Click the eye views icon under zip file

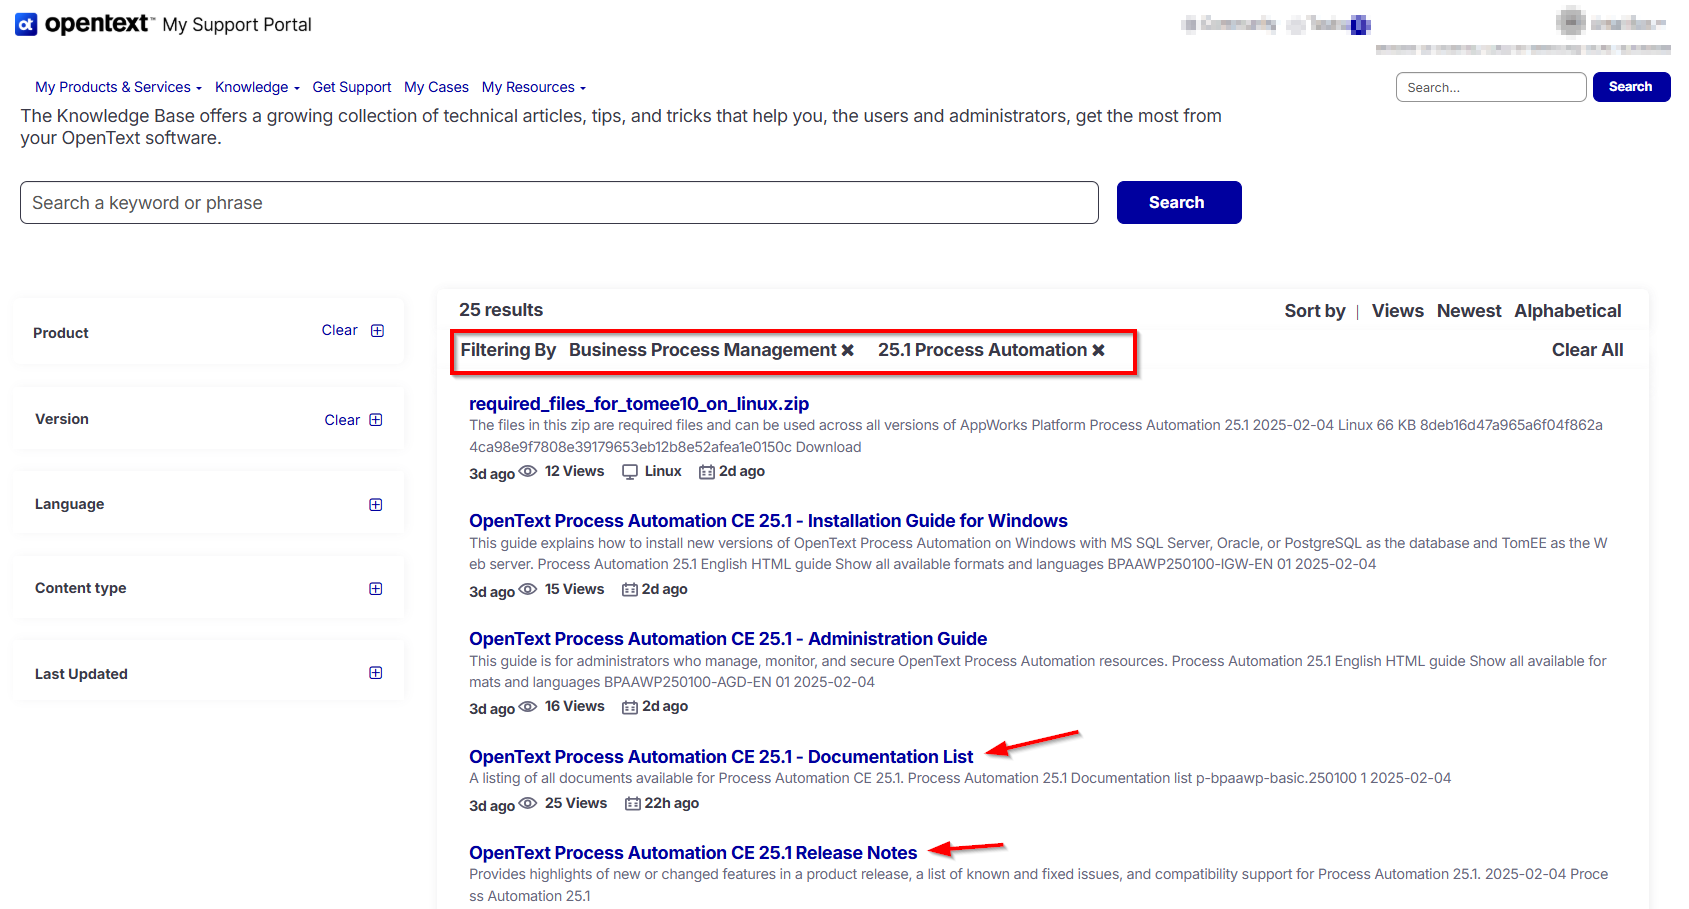(x=528, y=471)
